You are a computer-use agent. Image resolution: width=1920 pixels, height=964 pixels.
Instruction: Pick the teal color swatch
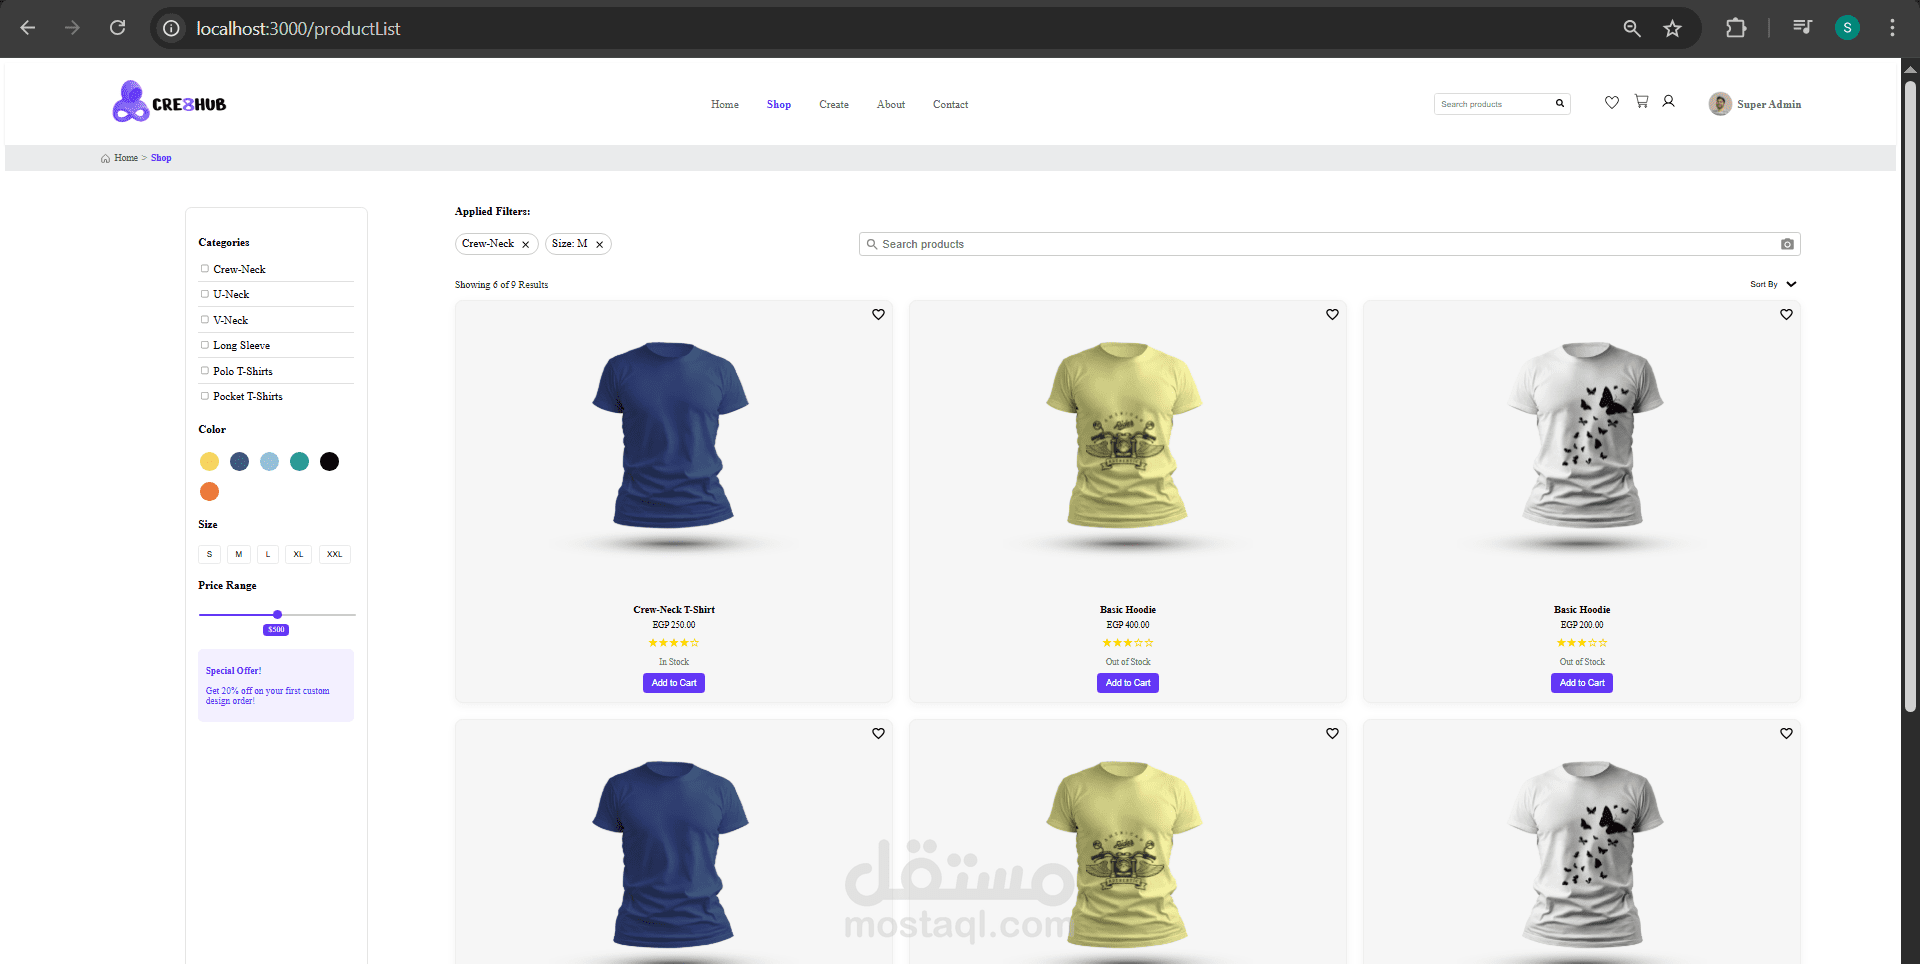pyautogui.click(x=299, y=461)
